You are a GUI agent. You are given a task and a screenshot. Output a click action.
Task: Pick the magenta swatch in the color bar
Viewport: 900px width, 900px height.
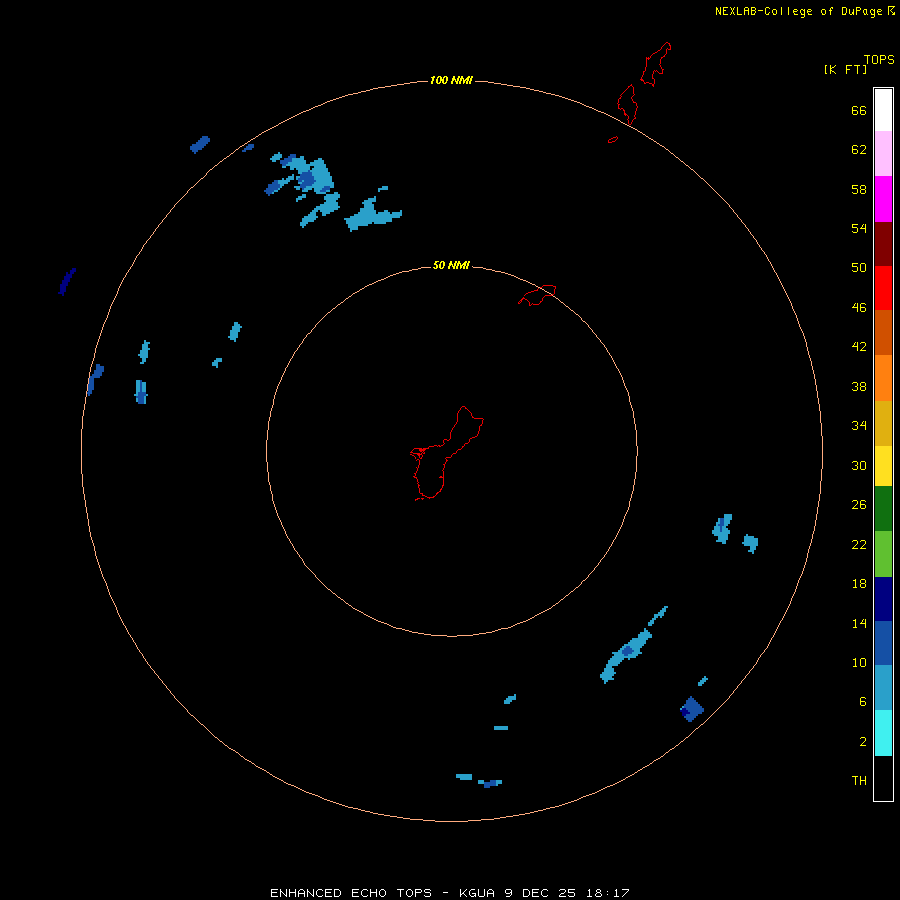(883, 199)
